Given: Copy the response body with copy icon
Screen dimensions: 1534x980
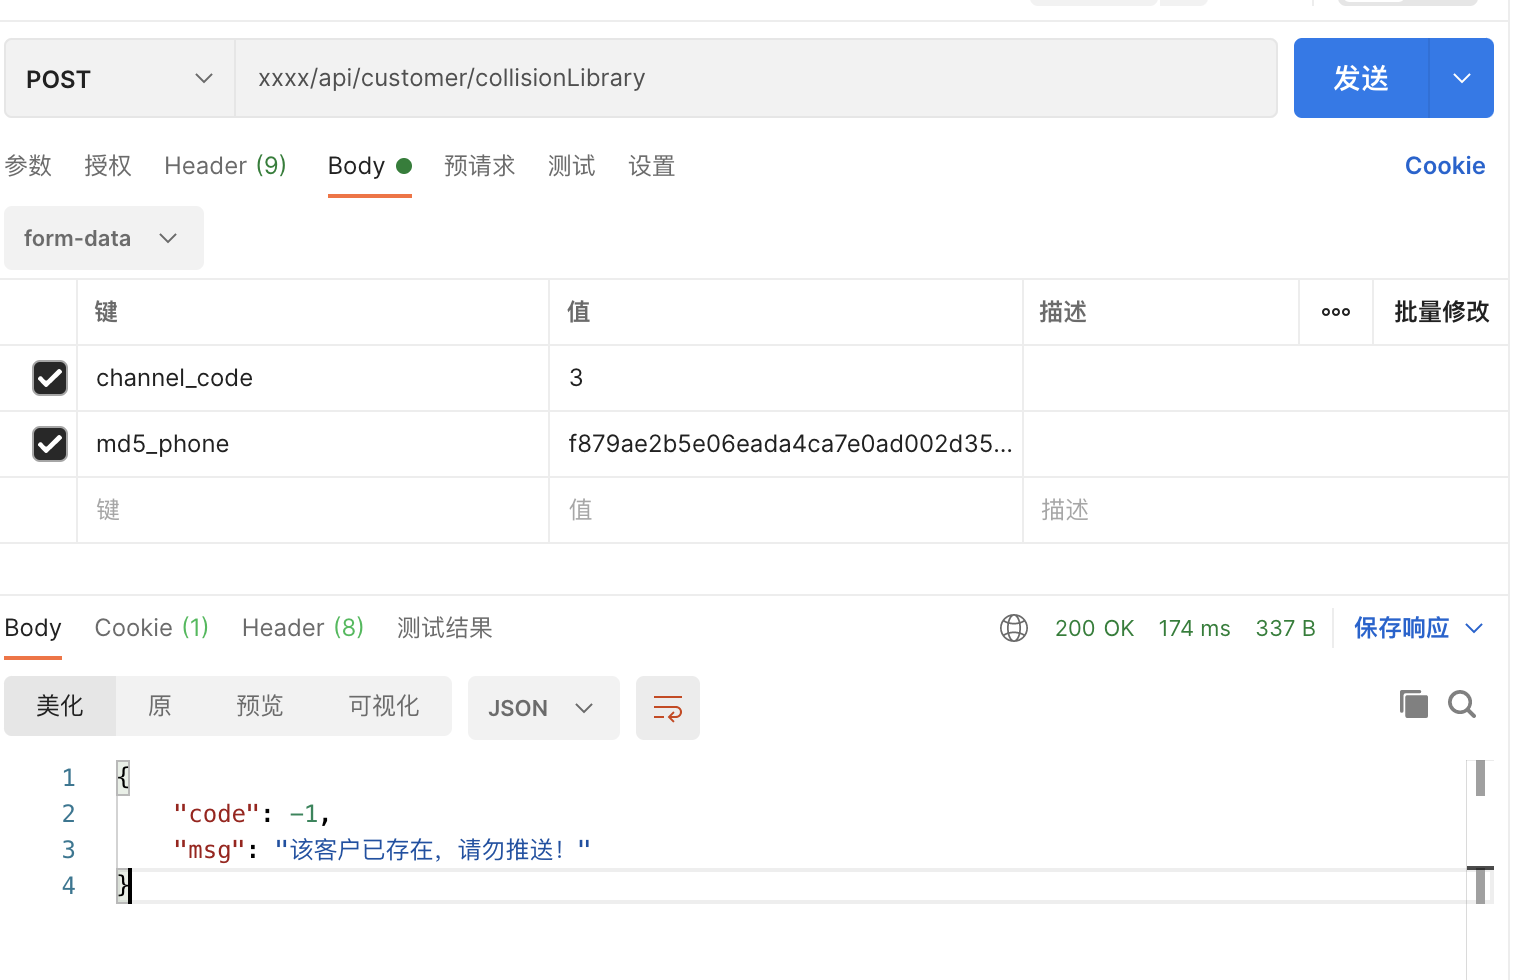Looking at the screenshot, I should (x=1413, y=704).
